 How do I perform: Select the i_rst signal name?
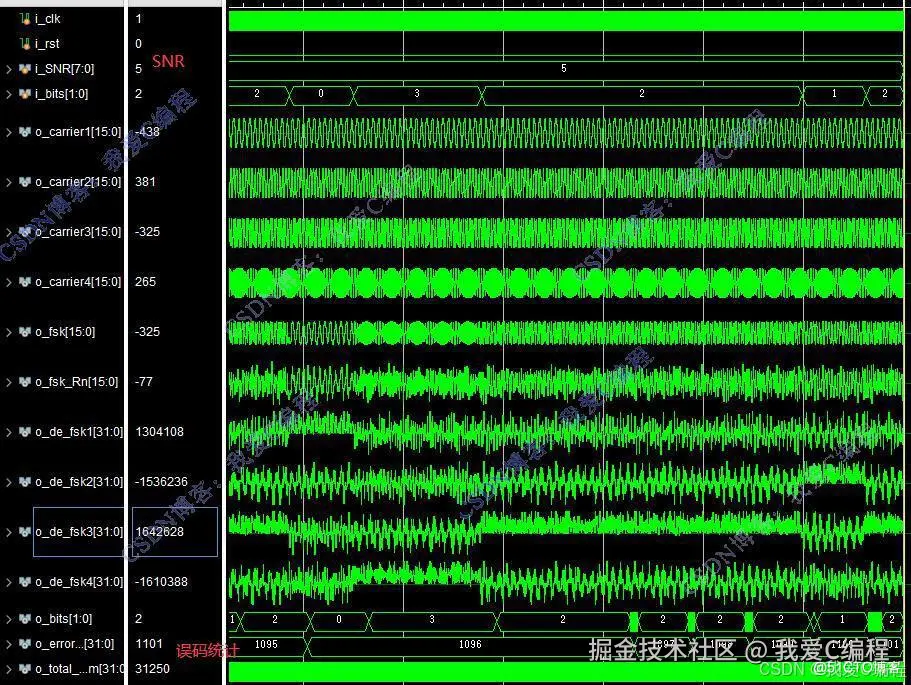pyautogui.click(x=47, y=44)
